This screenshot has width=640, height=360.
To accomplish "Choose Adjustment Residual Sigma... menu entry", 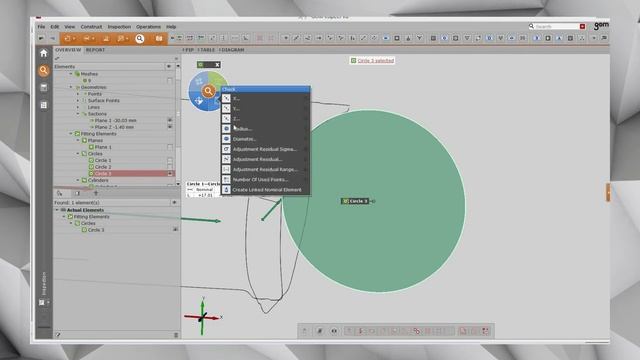I will click(x=265, y=149).
